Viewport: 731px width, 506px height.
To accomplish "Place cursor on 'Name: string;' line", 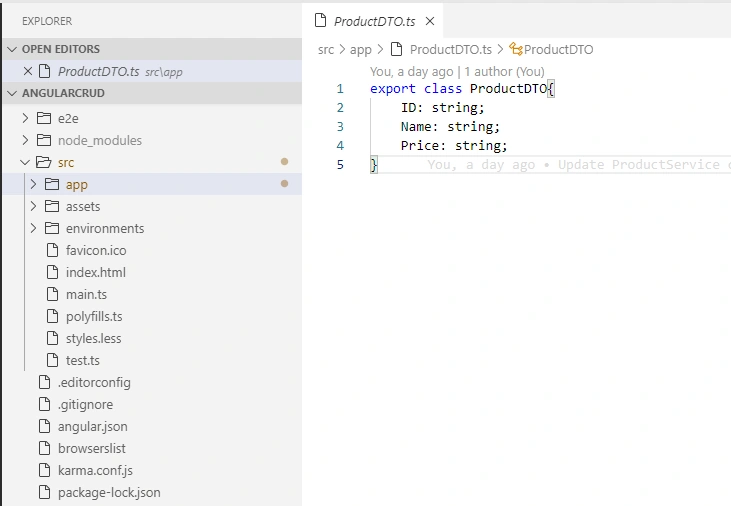I will click(x=450, y=126).
